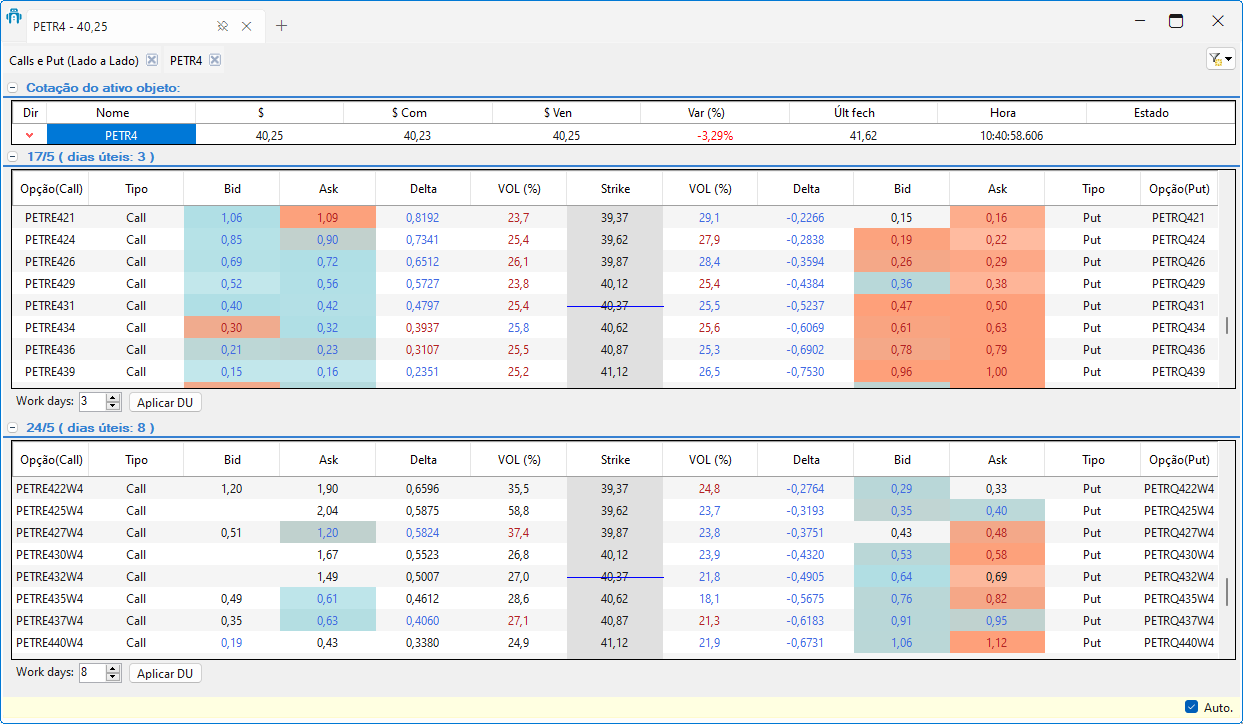Select PETR4 name cell in quote table
The height and width of the screenshot is (724, 1243).
coord(121,135)
